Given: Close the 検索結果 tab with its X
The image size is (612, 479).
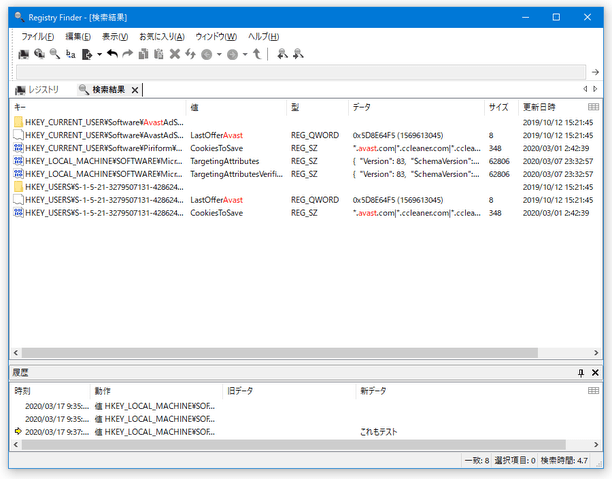Looking at the screenshot, I should point(135,90).
